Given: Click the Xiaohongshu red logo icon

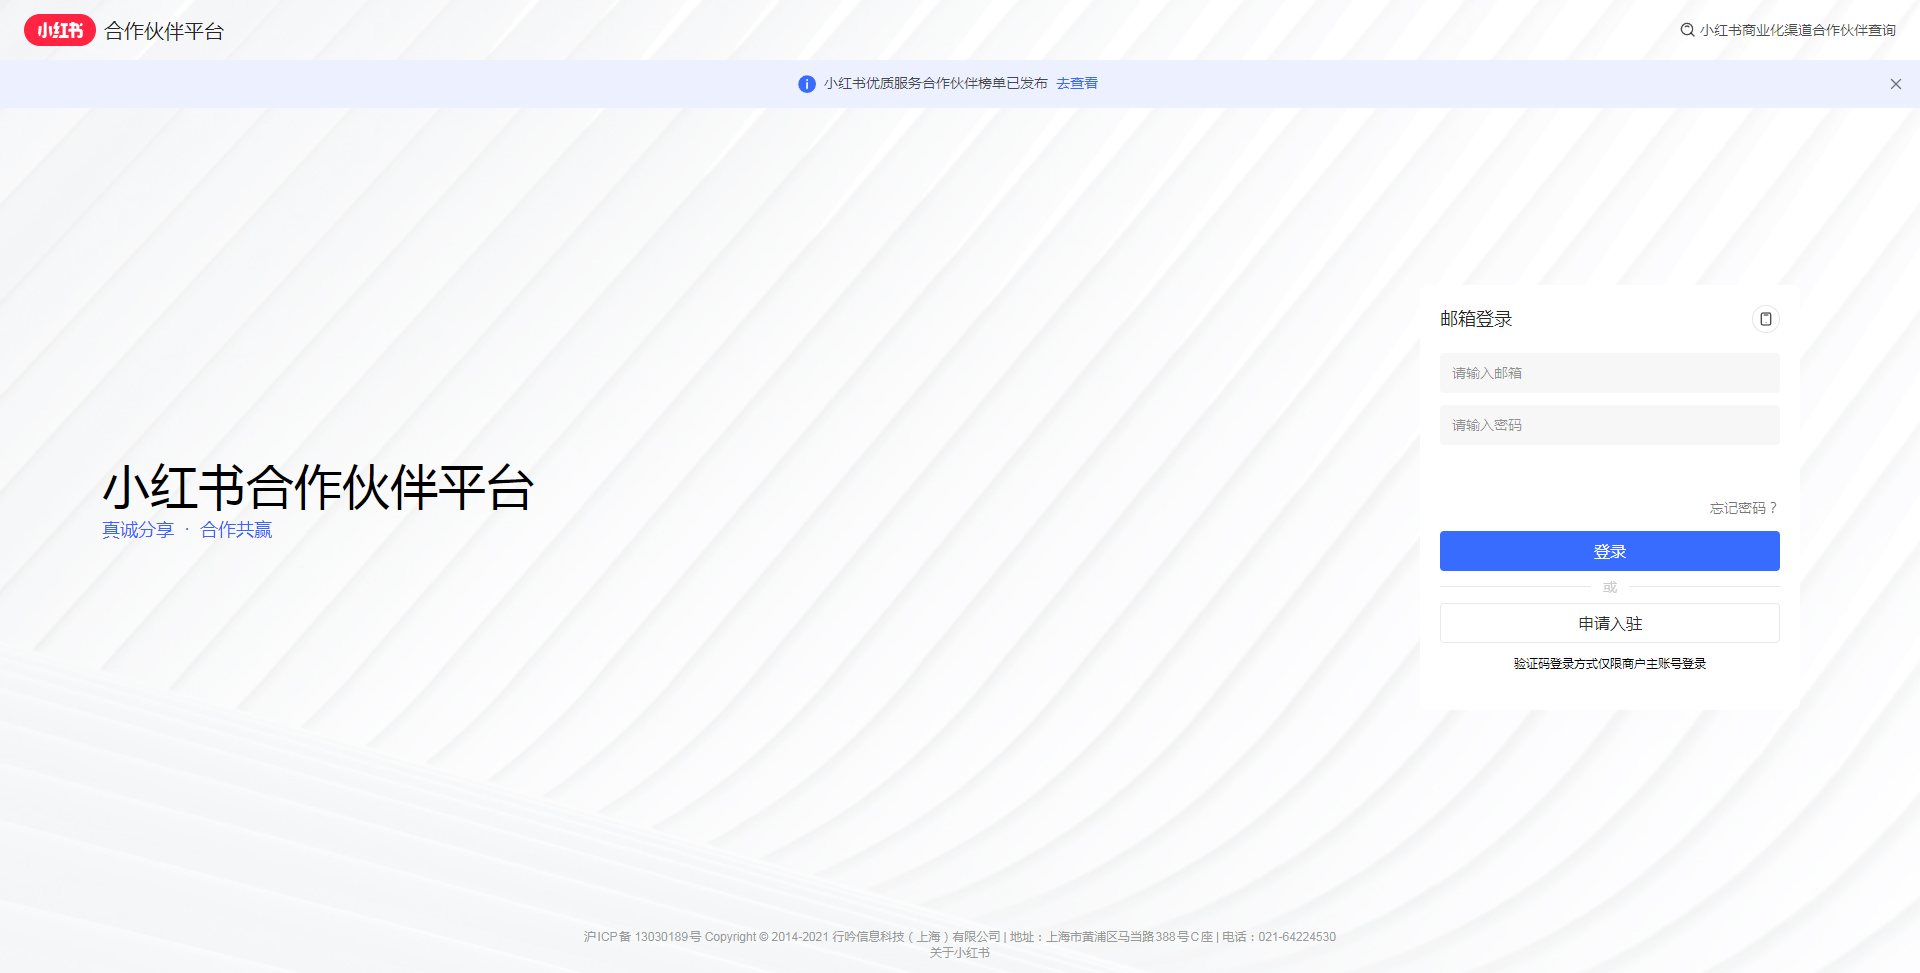Looking at the screenshot, I should tap(59, 29).
